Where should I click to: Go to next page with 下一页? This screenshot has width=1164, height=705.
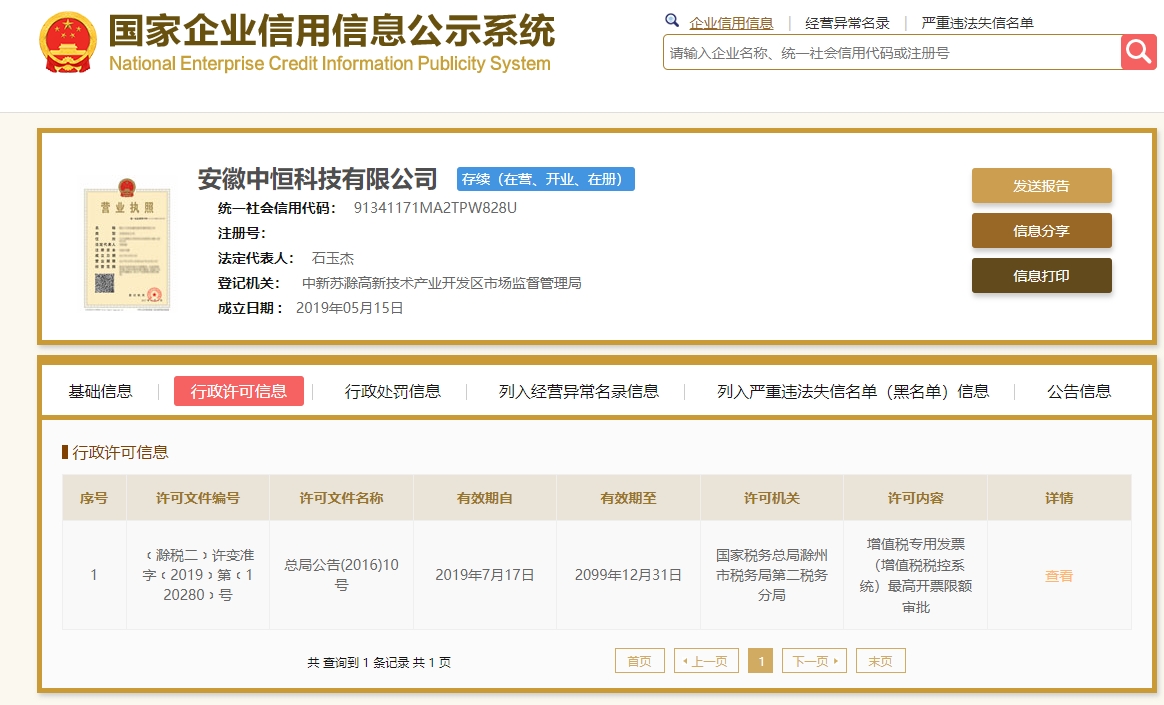pyautogui.click(x=814, y=661)
